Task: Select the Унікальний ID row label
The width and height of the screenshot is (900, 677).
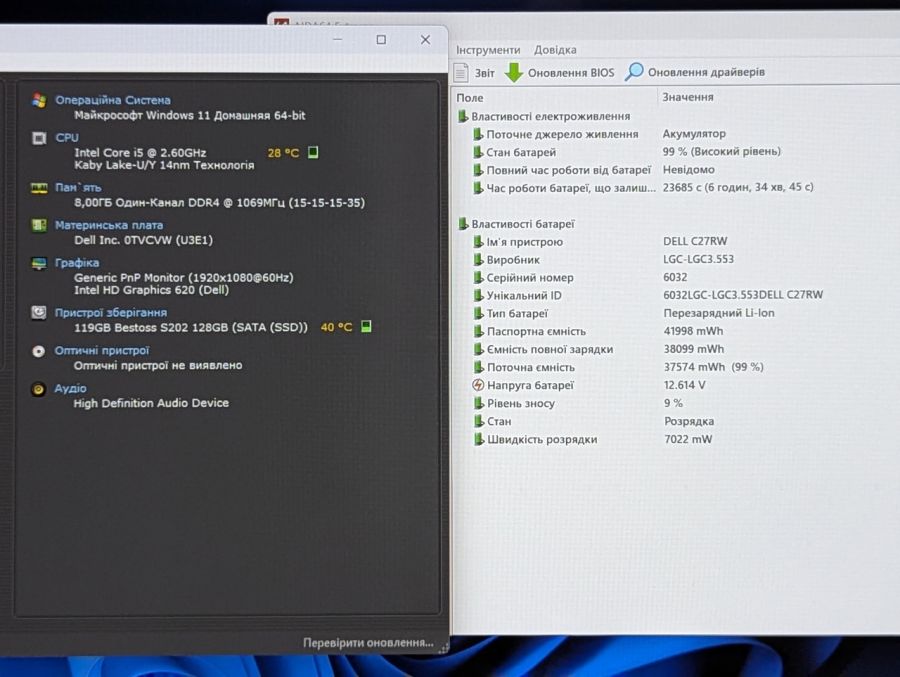Action: coord(524,295)
